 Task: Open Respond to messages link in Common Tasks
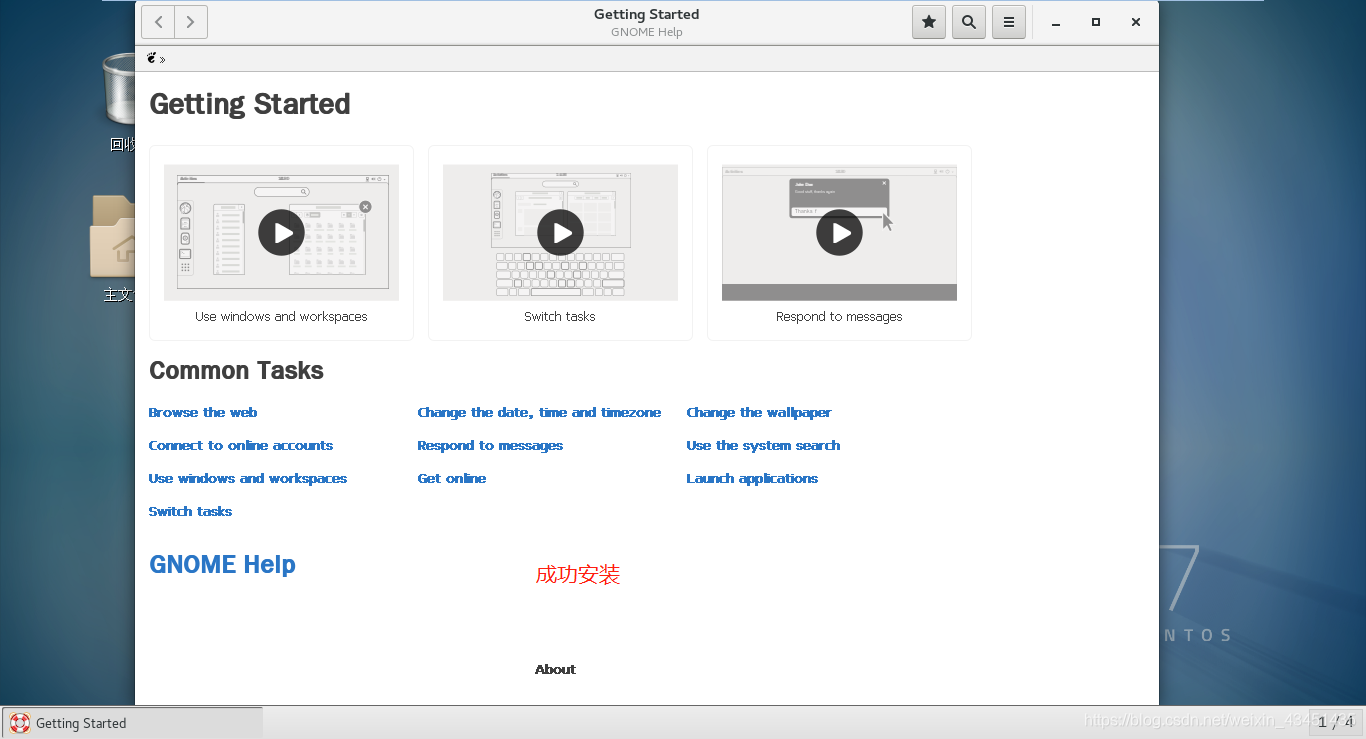point(490,445)
